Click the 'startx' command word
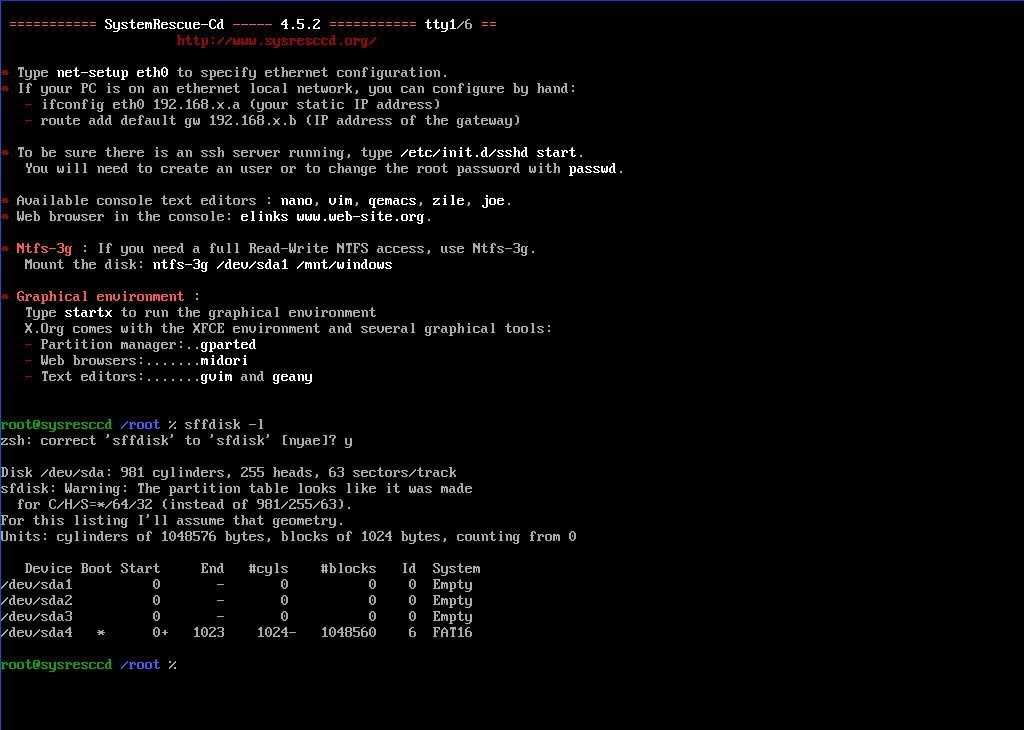 88,313
